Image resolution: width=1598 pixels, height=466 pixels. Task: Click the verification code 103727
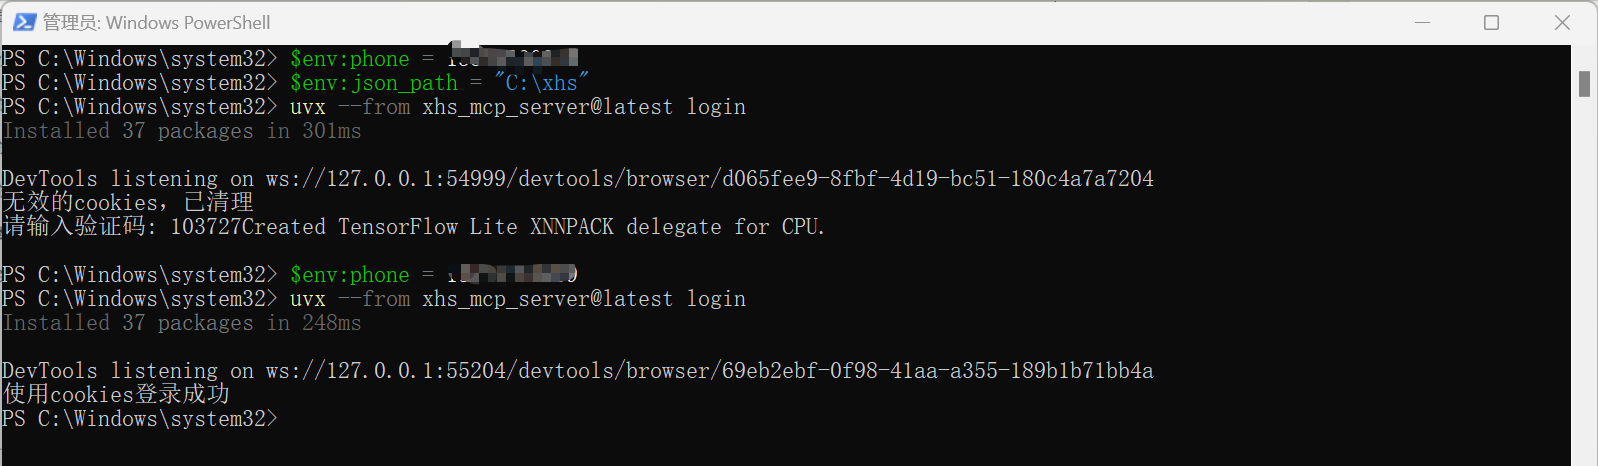(x=206, y=227)
